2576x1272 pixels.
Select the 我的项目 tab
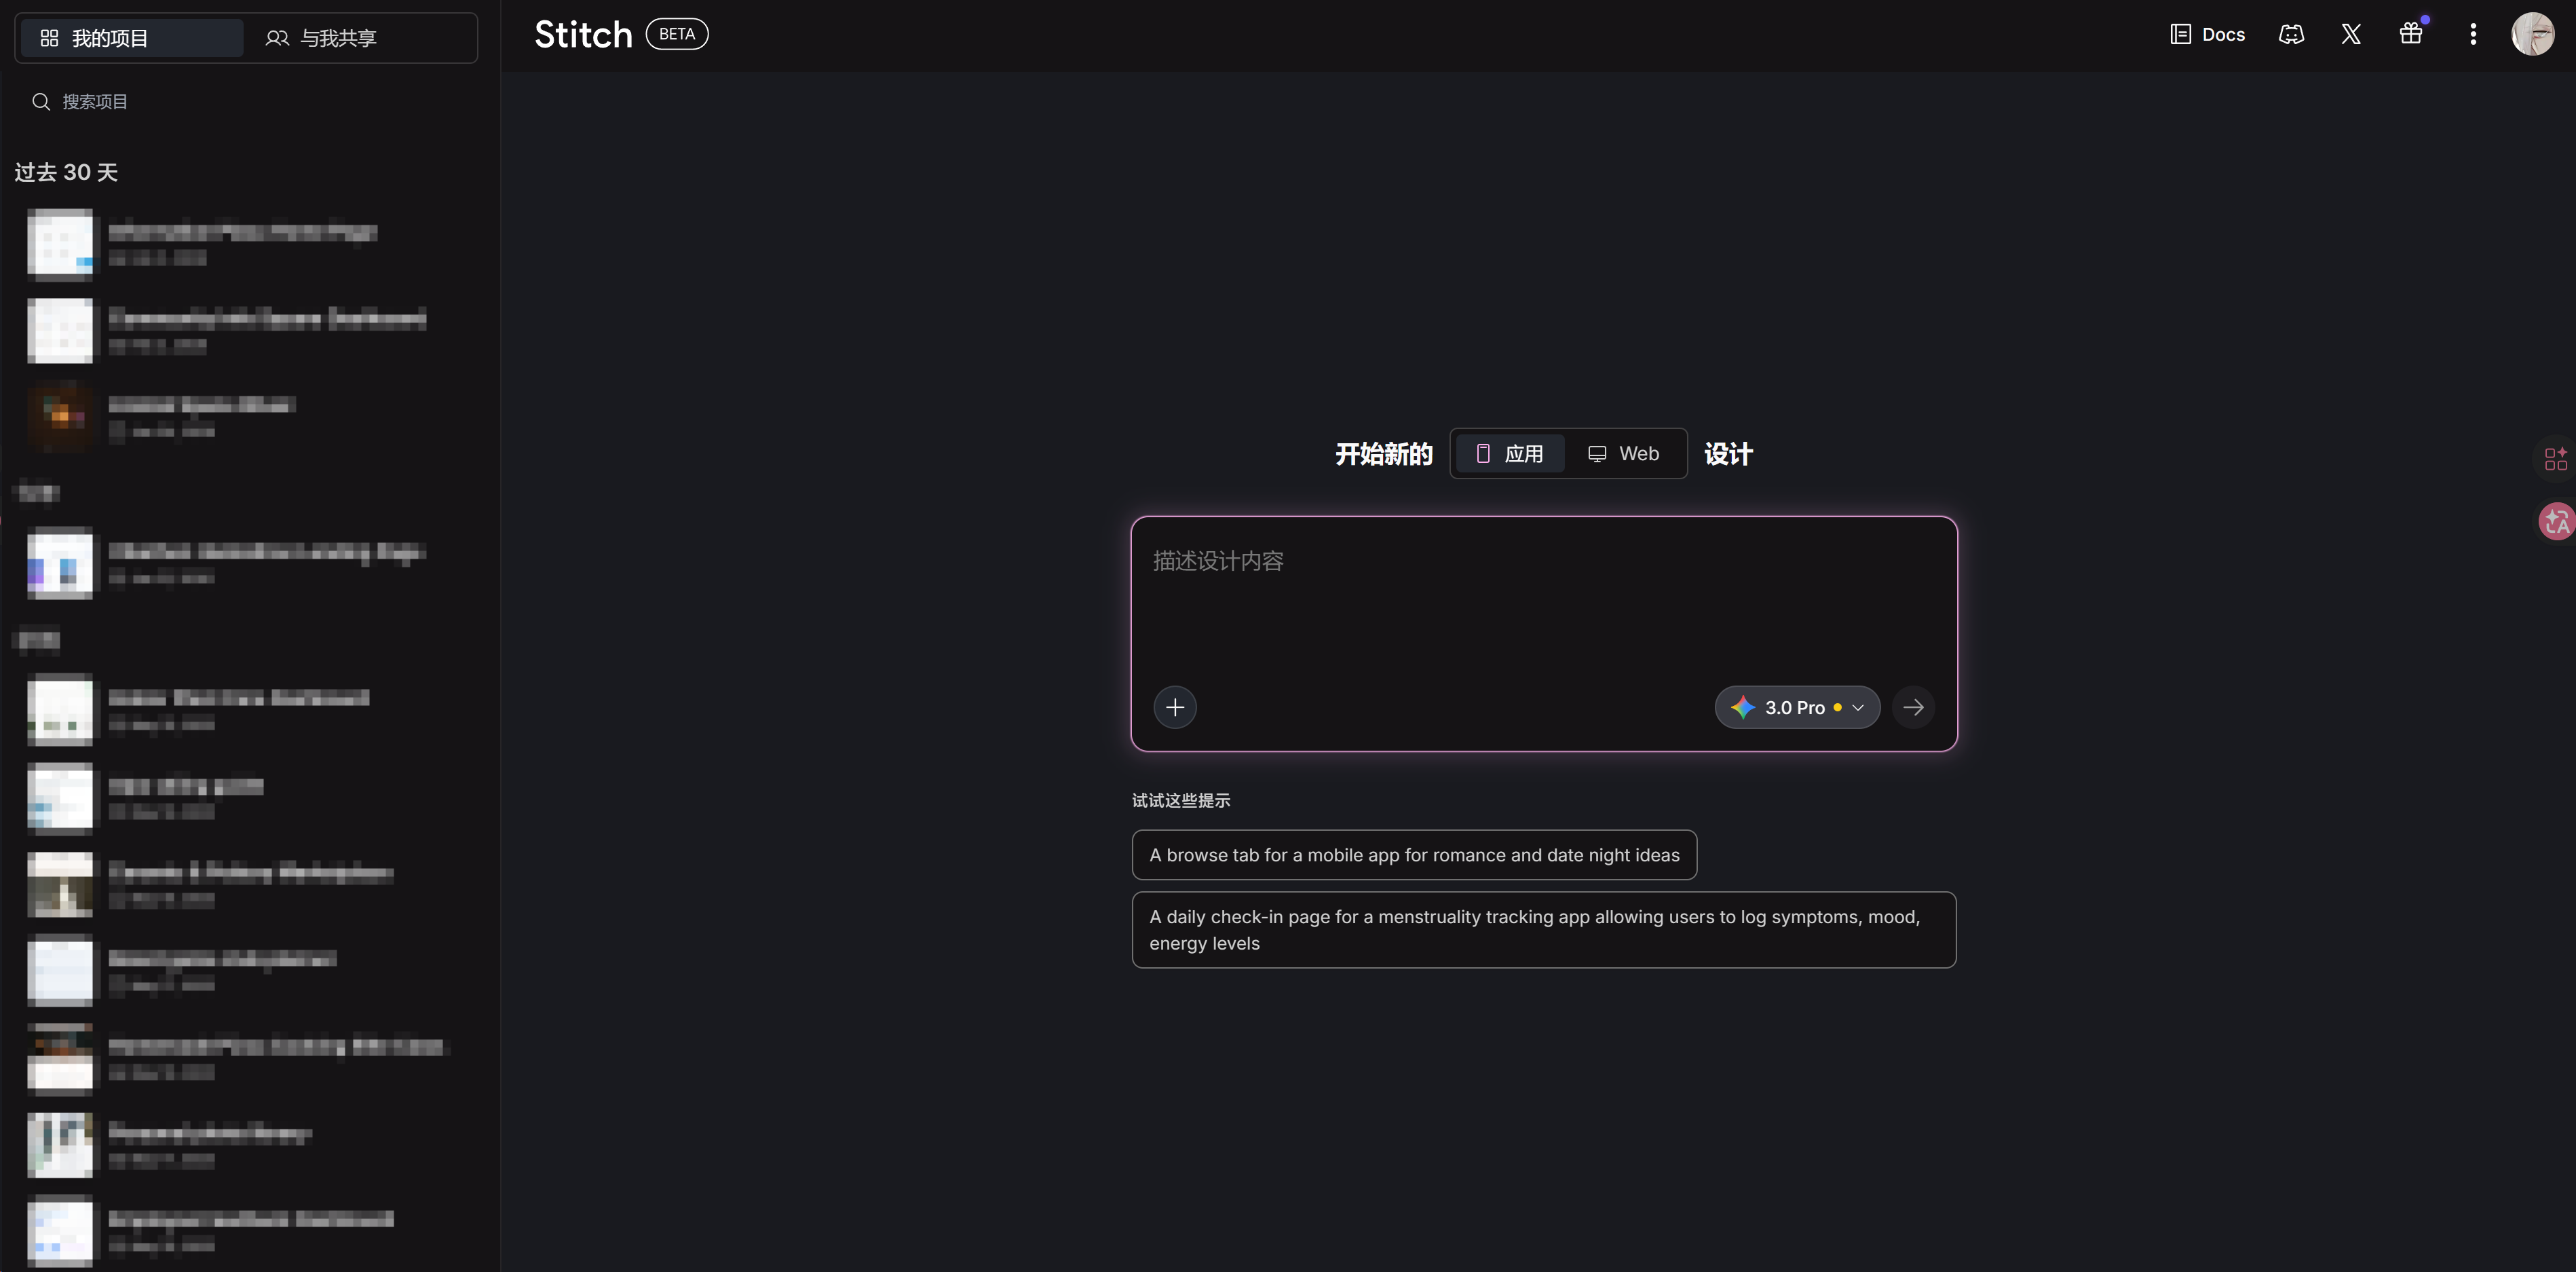tap(131, 38)
